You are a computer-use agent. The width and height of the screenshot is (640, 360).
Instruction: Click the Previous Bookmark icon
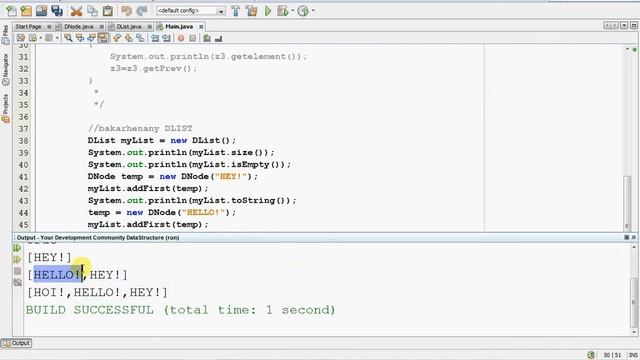(117, 38)
